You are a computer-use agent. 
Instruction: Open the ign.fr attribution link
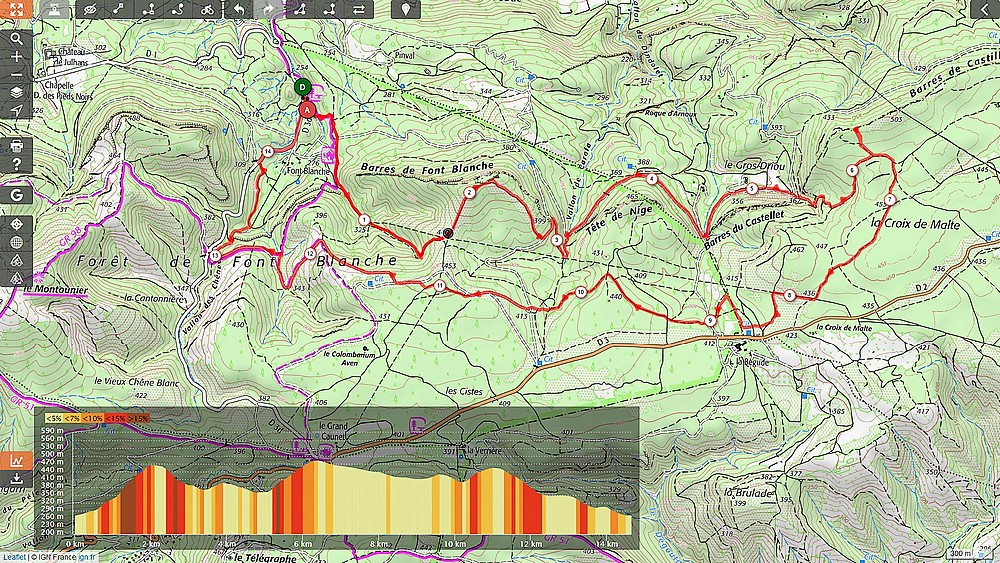click(x=85, y=557)
